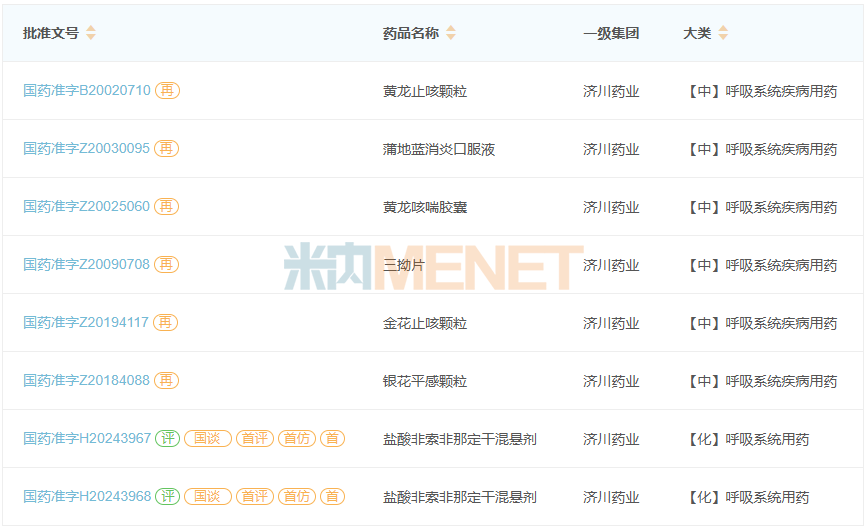The height and width of the screenshot is (531, 868).
Task: Click the 药品名称 column header
Action: pos(411,33)
